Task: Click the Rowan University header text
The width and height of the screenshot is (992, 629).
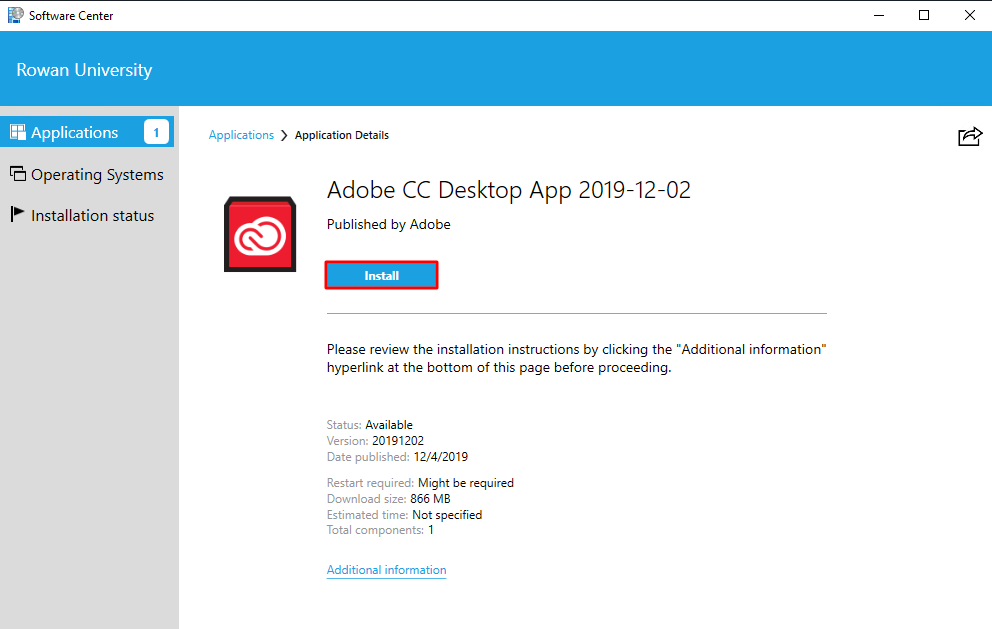Action: click(84, 70)
